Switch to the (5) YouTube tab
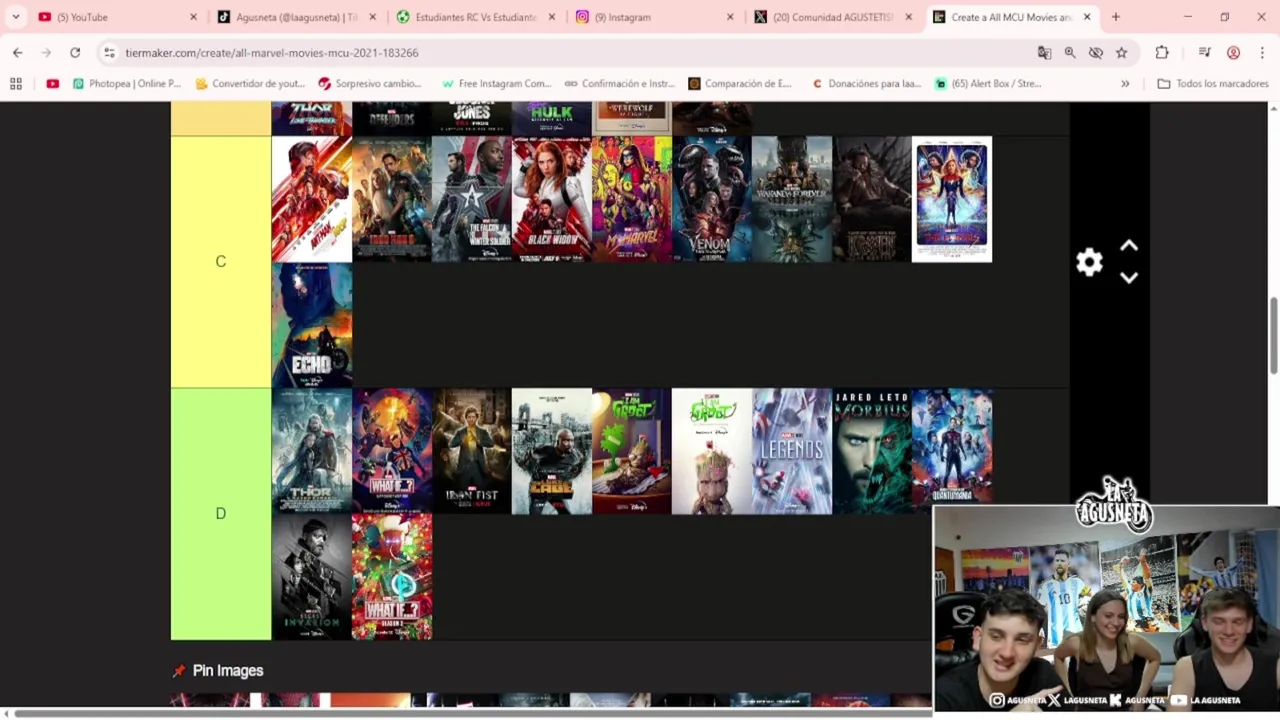Viewport: 1280px width, 720px height. pyautogui.click(x=117, y=17)
